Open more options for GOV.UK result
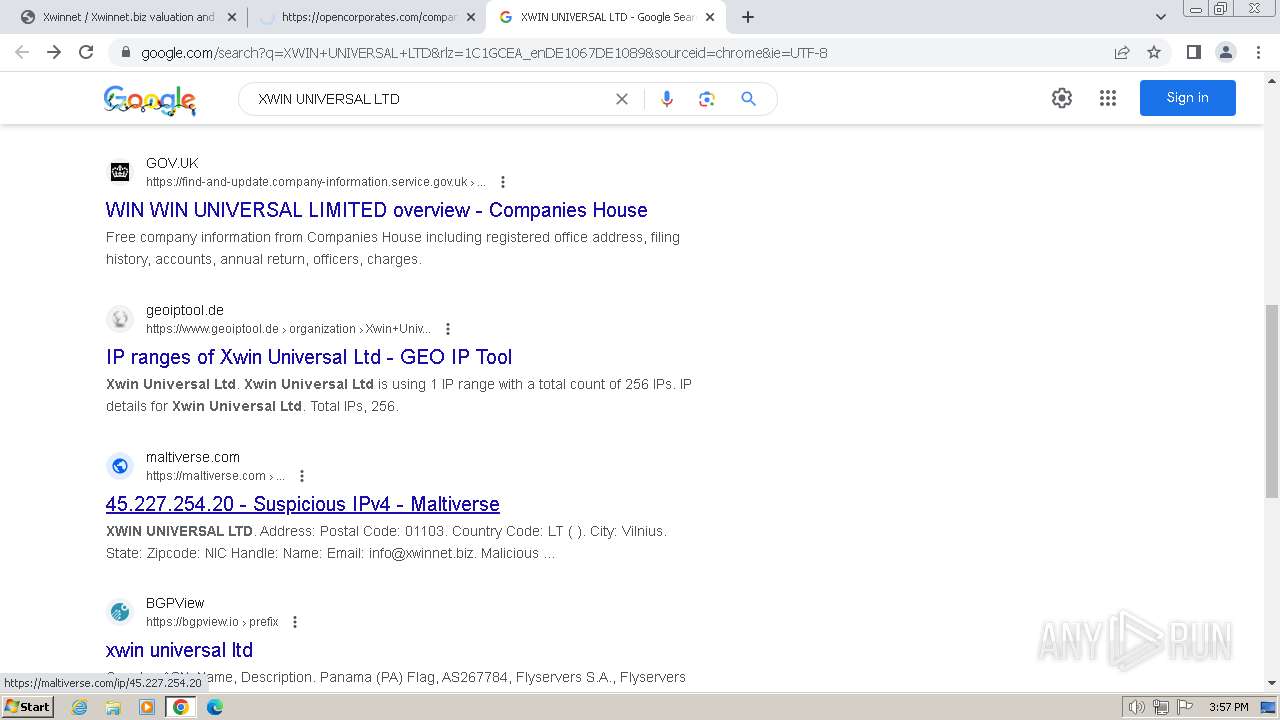Screen dimensions: 1280x720 tap(503, 182)
